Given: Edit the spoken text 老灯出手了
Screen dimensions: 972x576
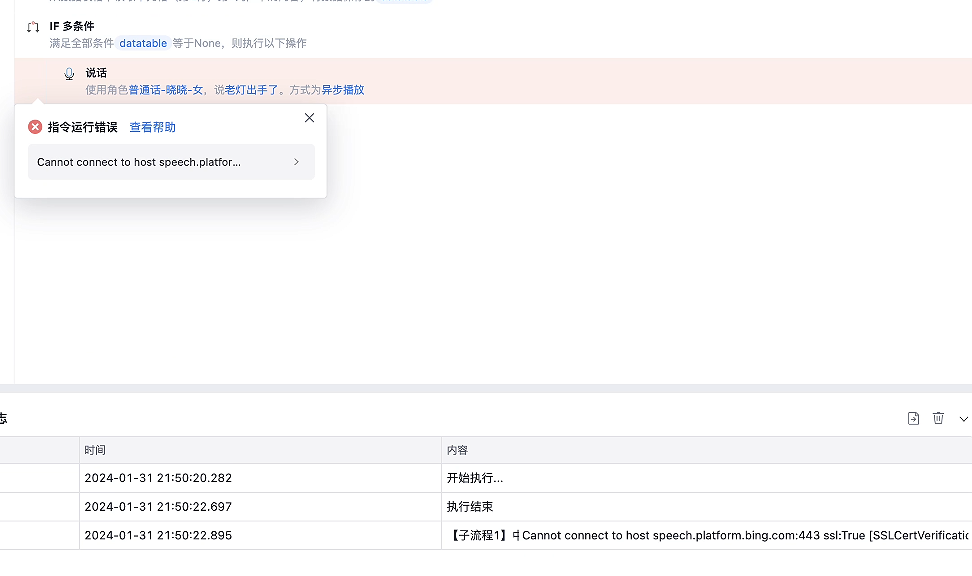Looking at the screenshot, I should coord(251,90).
